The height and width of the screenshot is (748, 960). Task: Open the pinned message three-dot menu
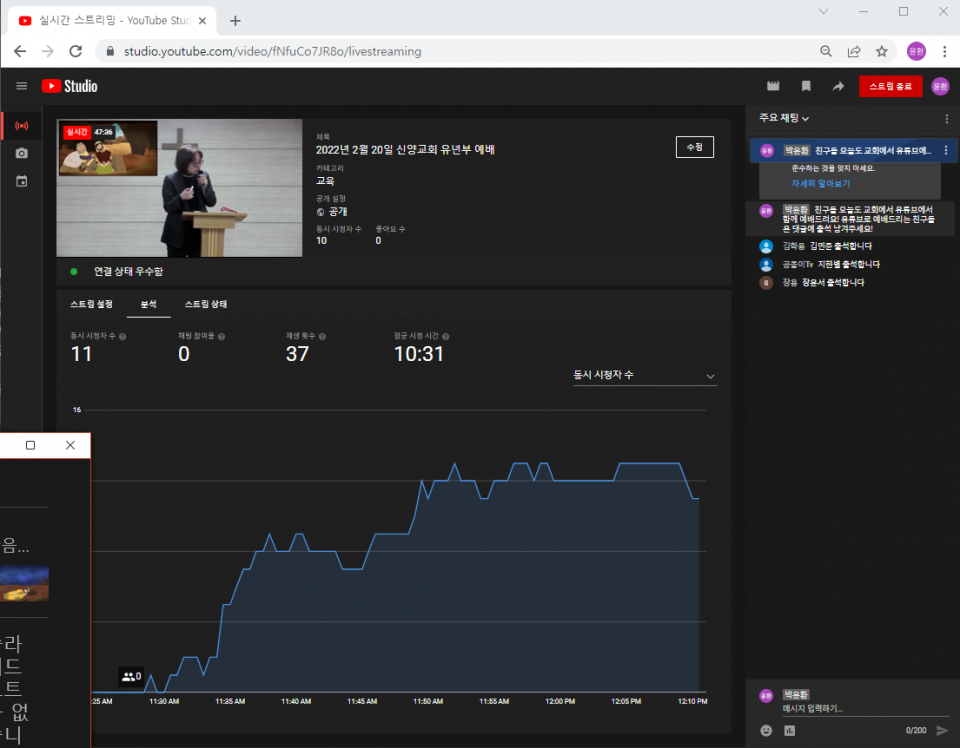click(945, 150)
